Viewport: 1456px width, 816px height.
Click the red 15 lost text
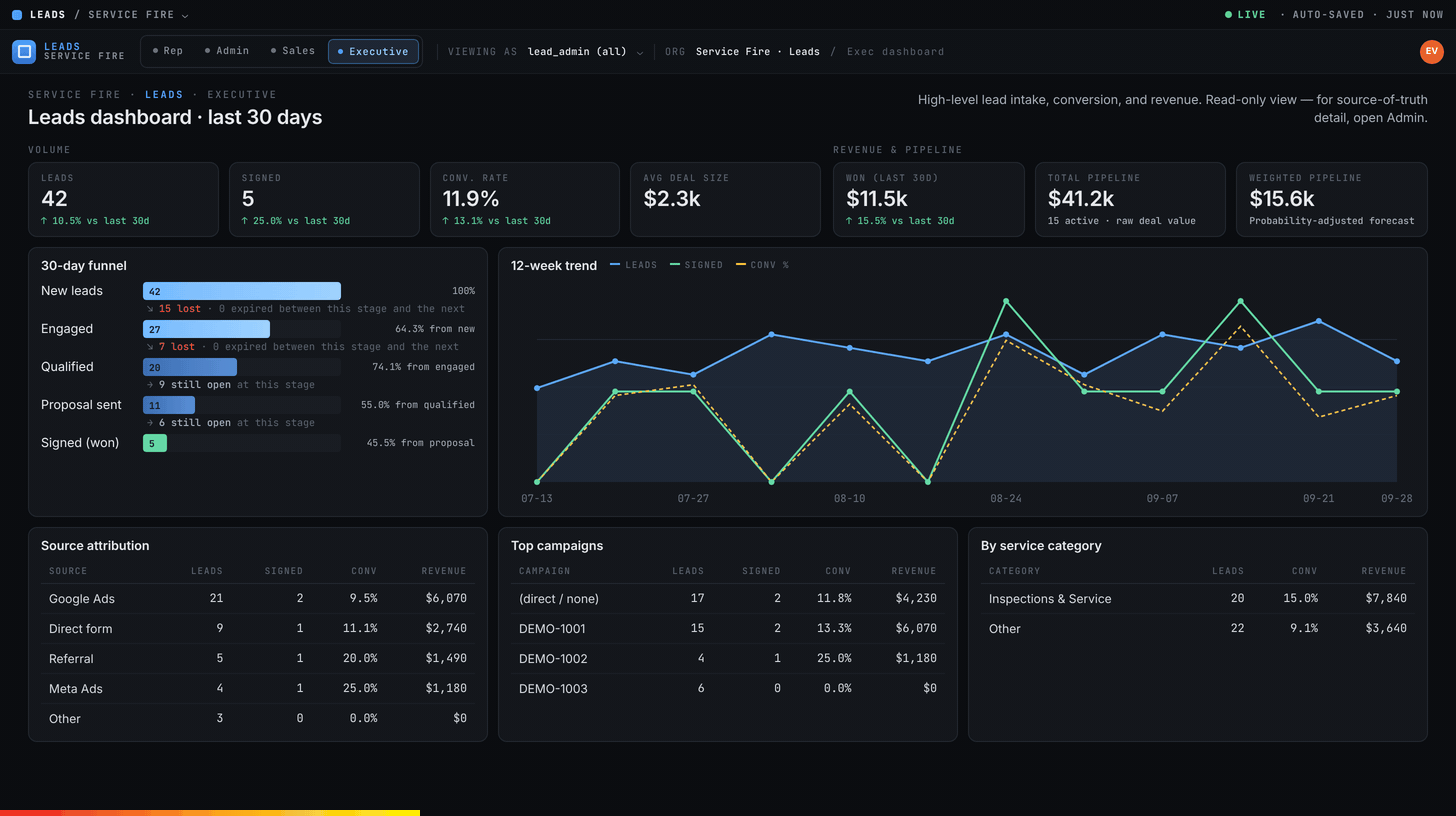click(x=180, y=309)
